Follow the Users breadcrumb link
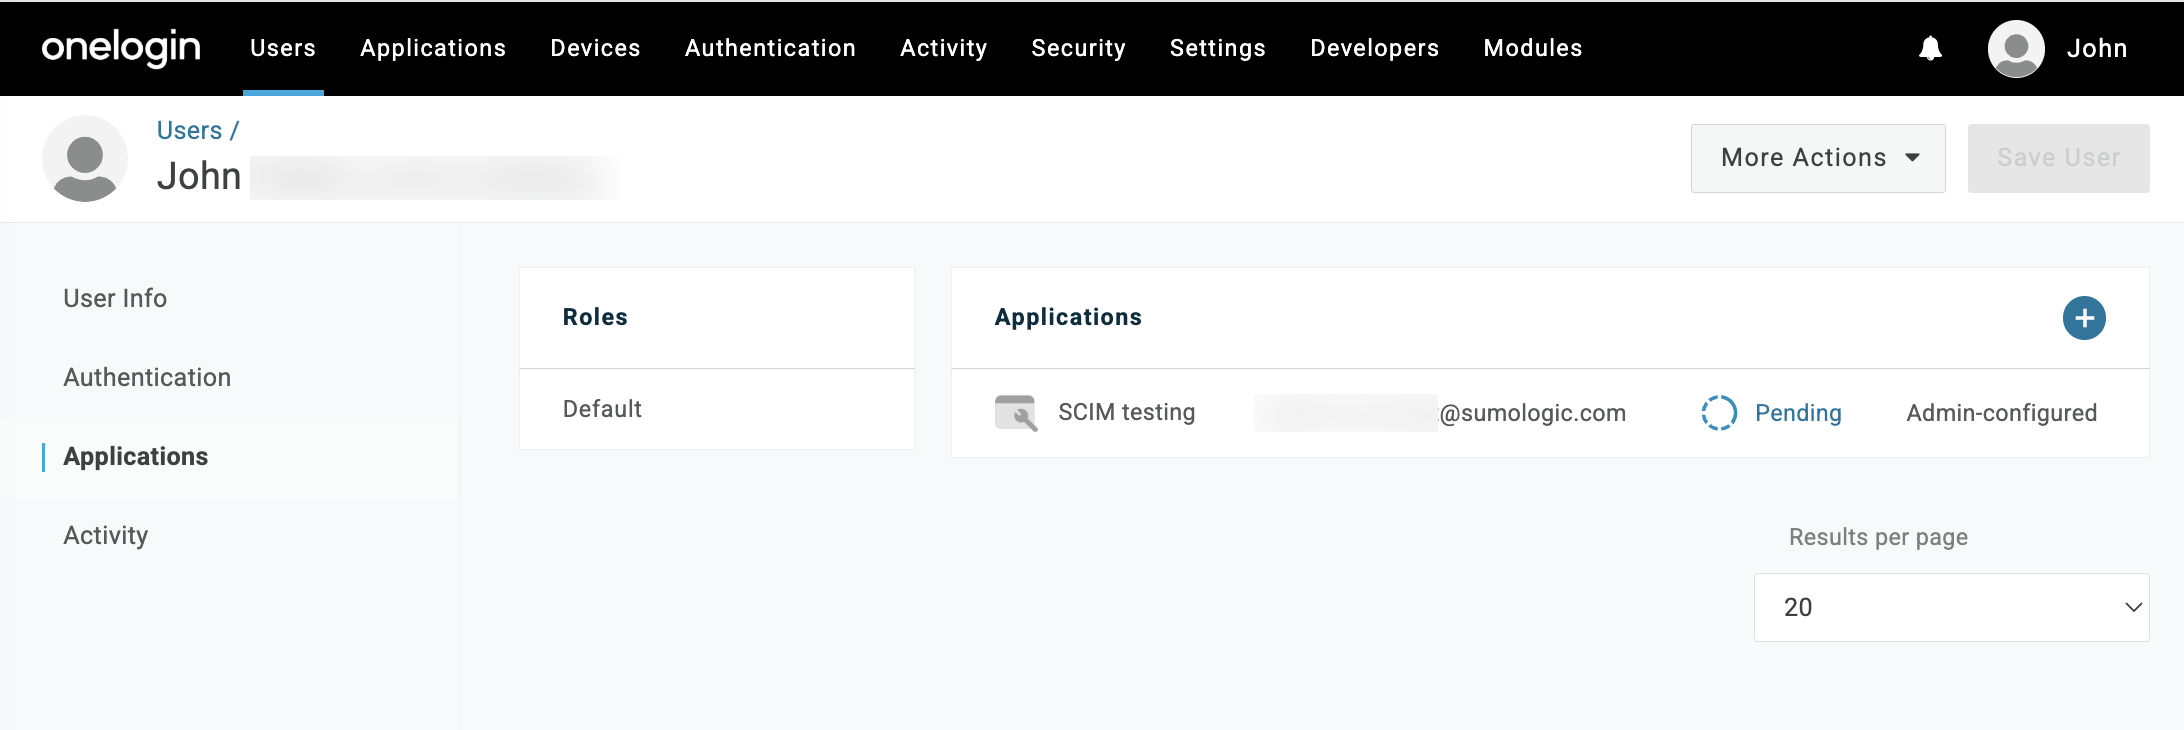 click(x=189, y=130)
